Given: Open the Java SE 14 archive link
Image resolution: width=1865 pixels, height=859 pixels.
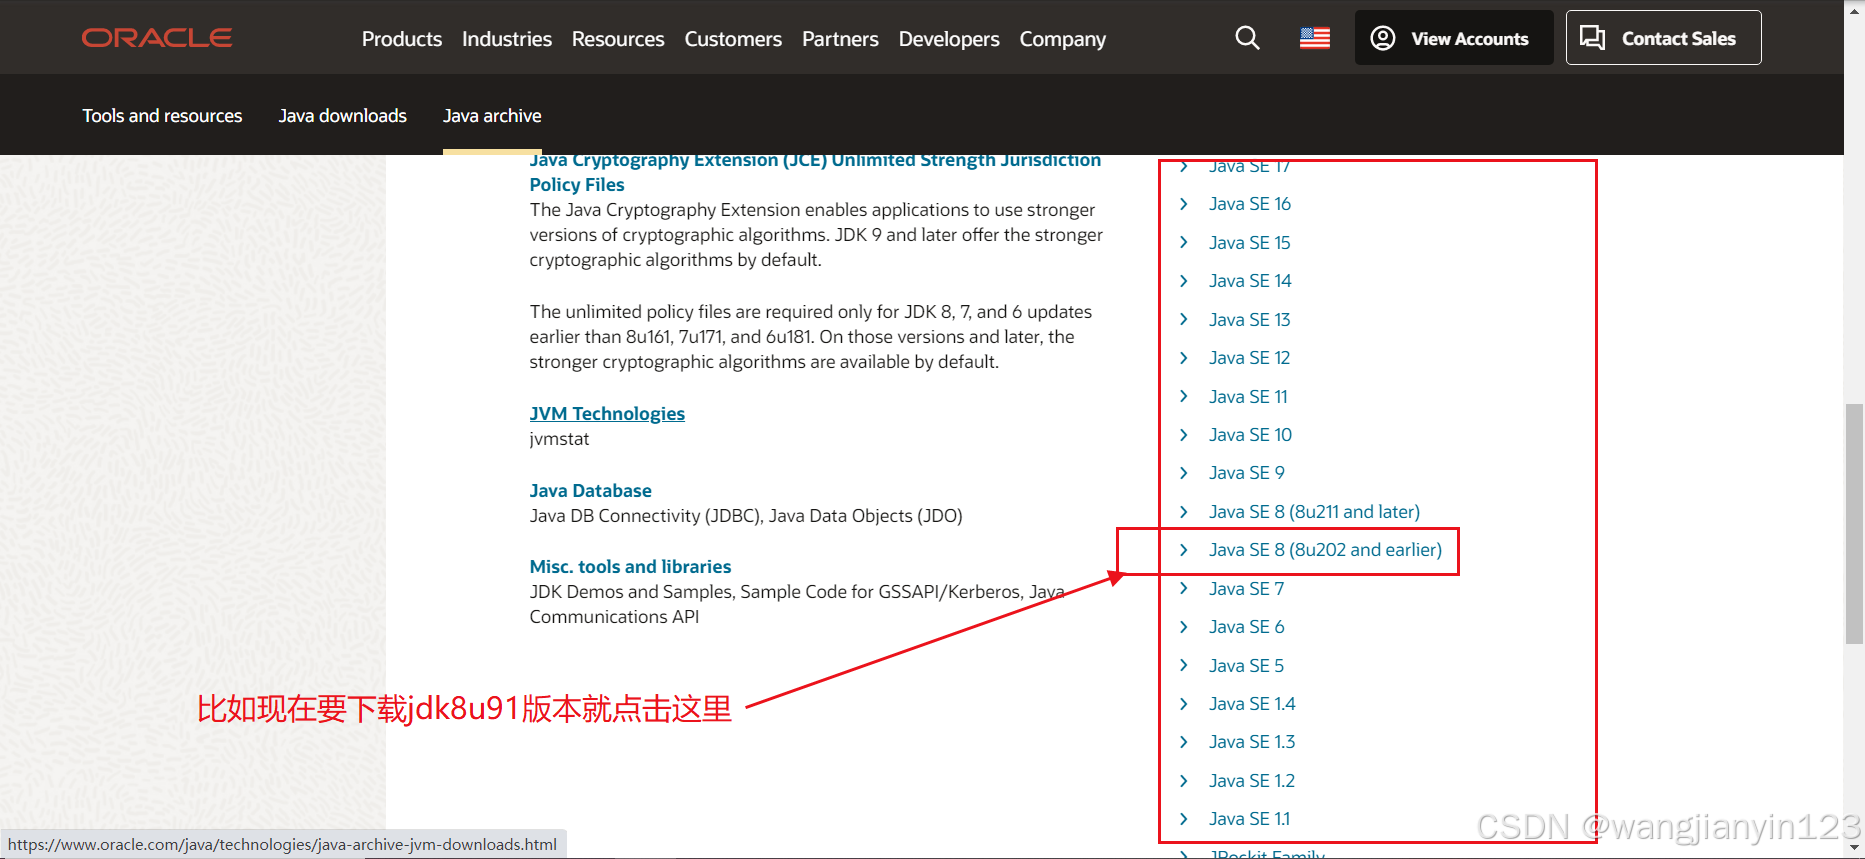Looking at the screenshot, I should (x=1250, y=281).
